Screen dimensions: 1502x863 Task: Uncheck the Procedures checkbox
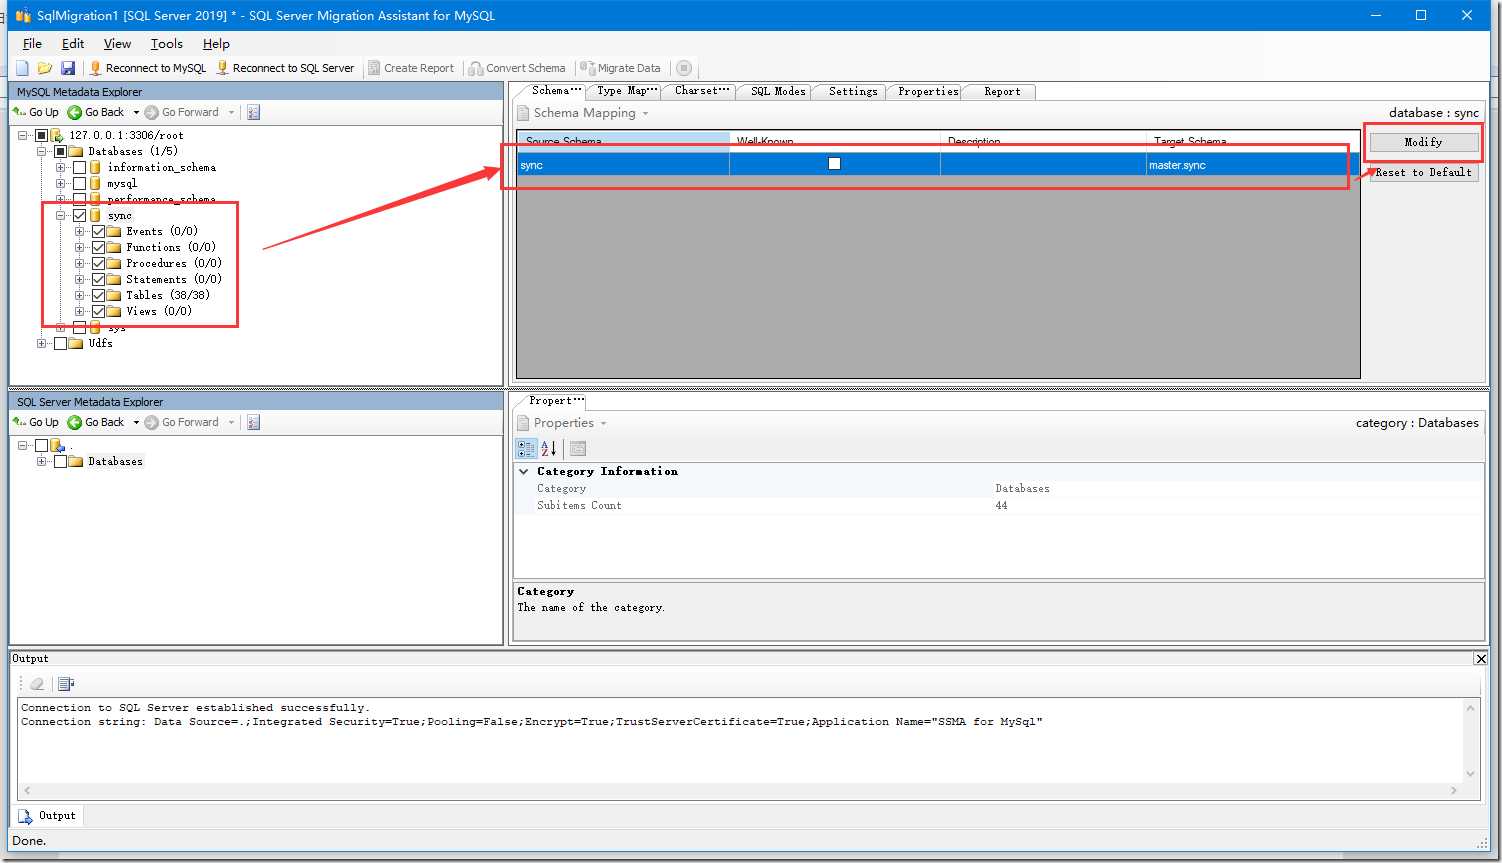(98, 263)
